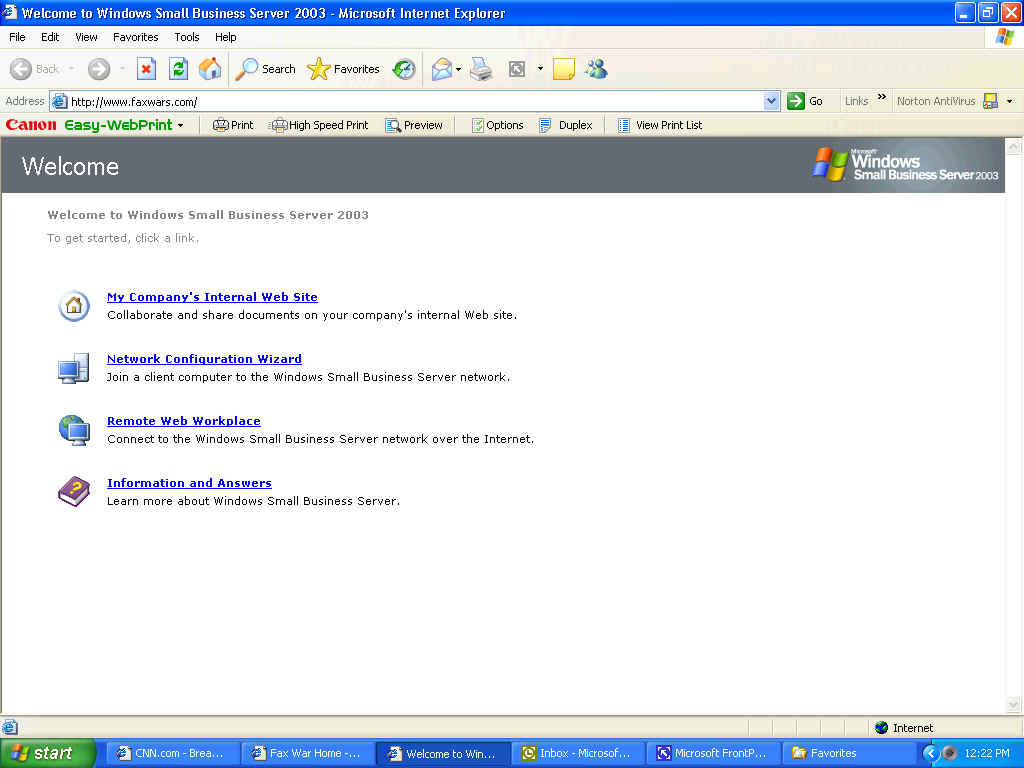This screenshot has width=1024, height=768.
Task: Click the Mail envelope icon
Action: (442, 69)
